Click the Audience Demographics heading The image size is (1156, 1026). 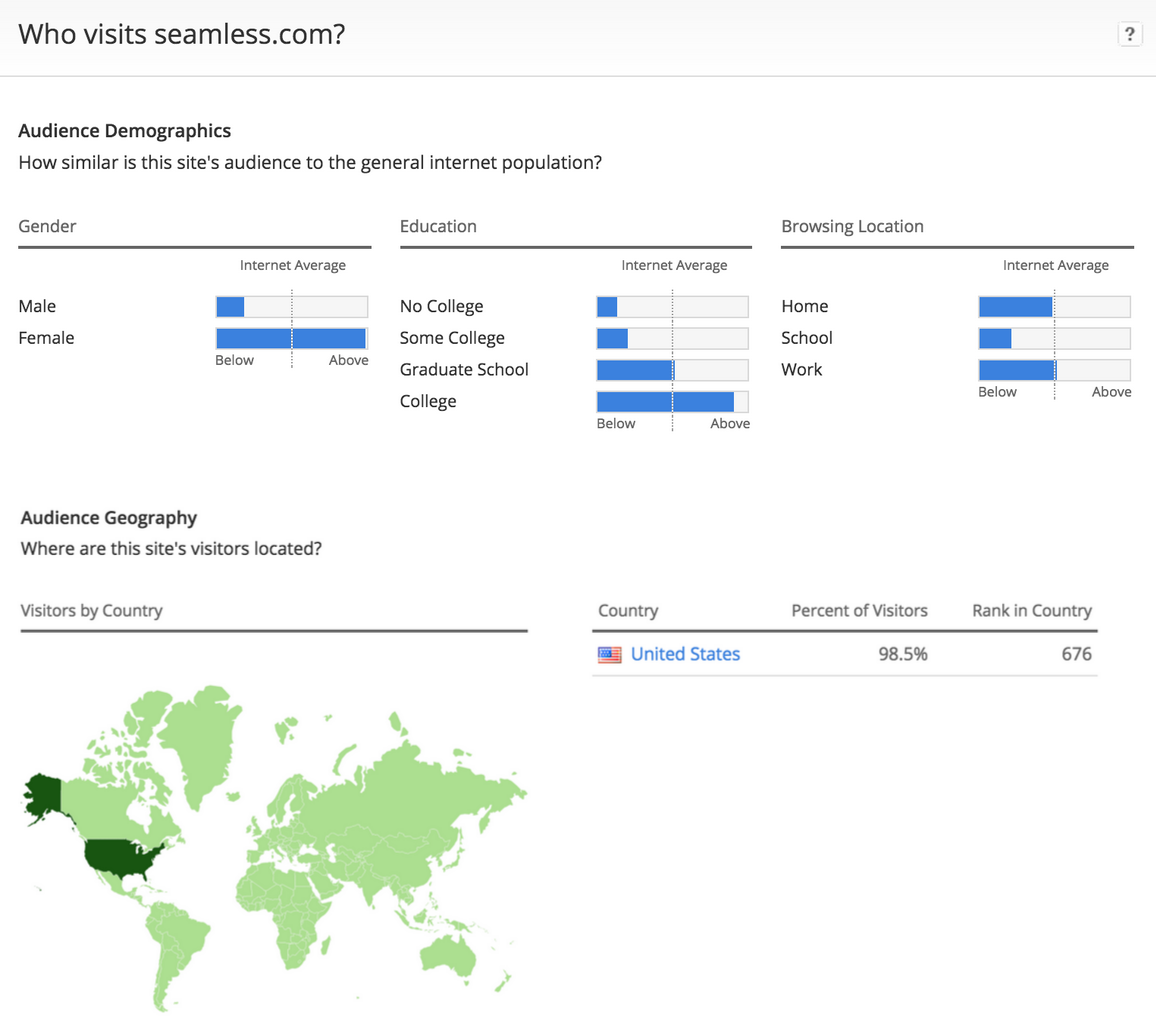tap(125, 130)
